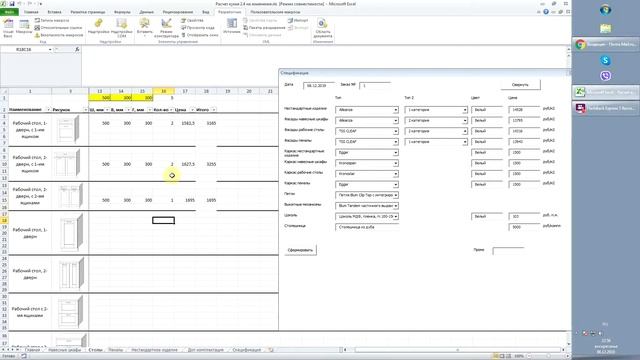The image size is (640, 360).
Task: Click the Windows Start orb
Action: point(605,10)
